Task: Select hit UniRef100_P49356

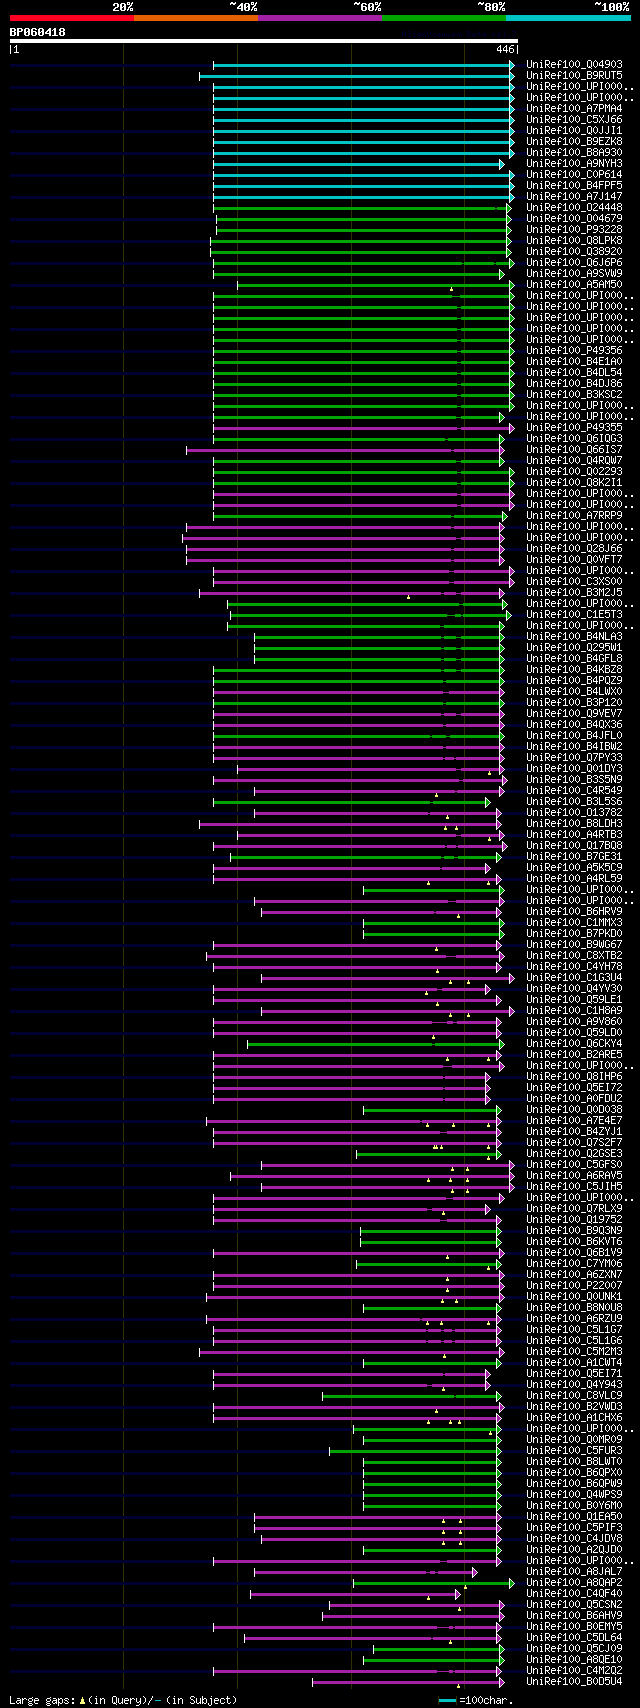Action: [x=574, y=351]
